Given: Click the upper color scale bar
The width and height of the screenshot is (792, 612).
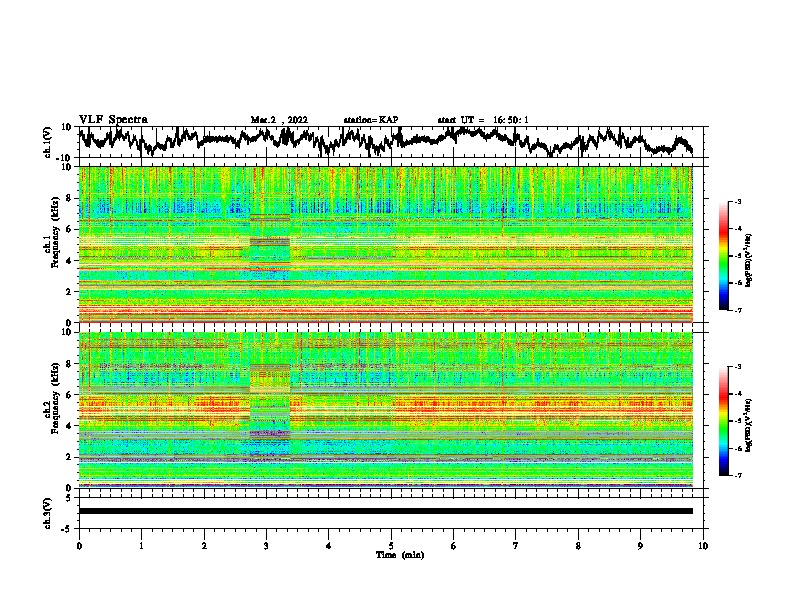Looking at the screenshot, I should tap(724, 256).
